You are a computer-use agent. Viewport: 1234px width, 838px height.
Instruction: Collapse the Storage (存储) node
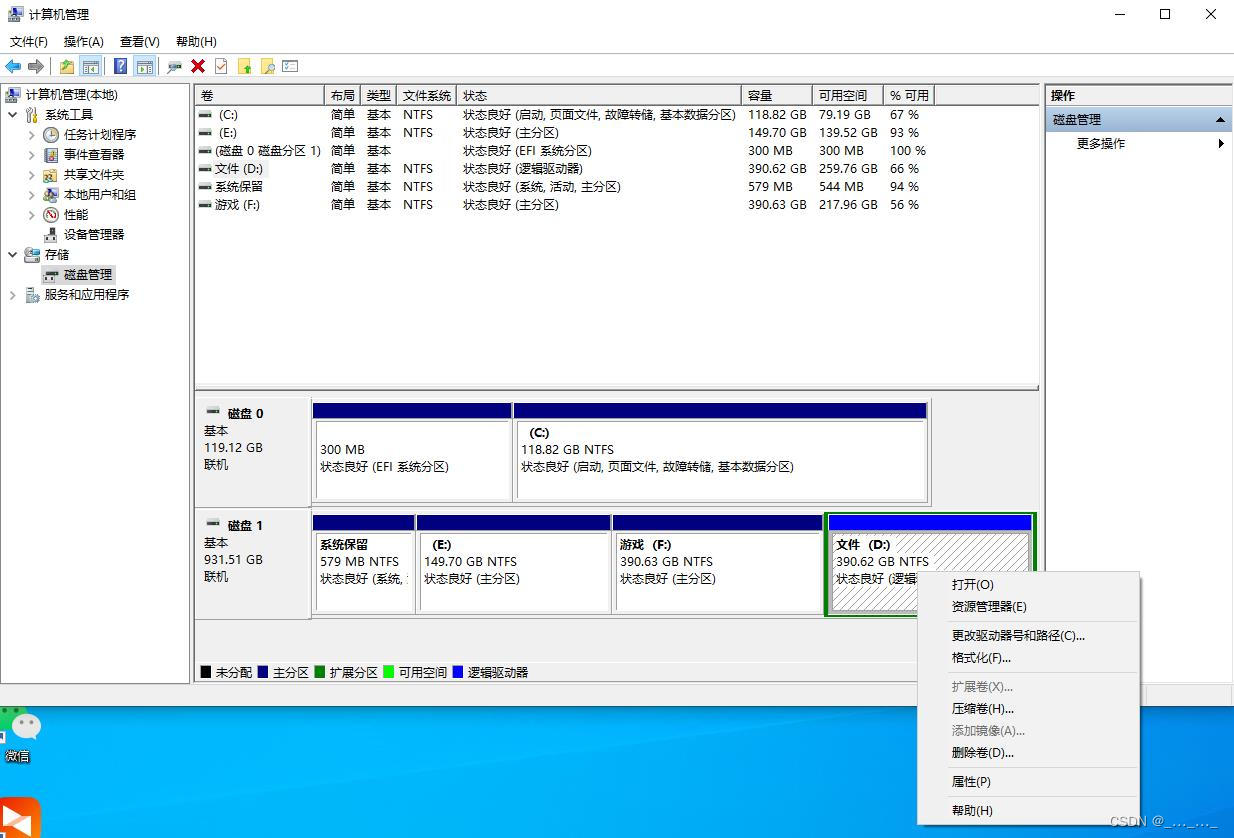coord(12,255)
